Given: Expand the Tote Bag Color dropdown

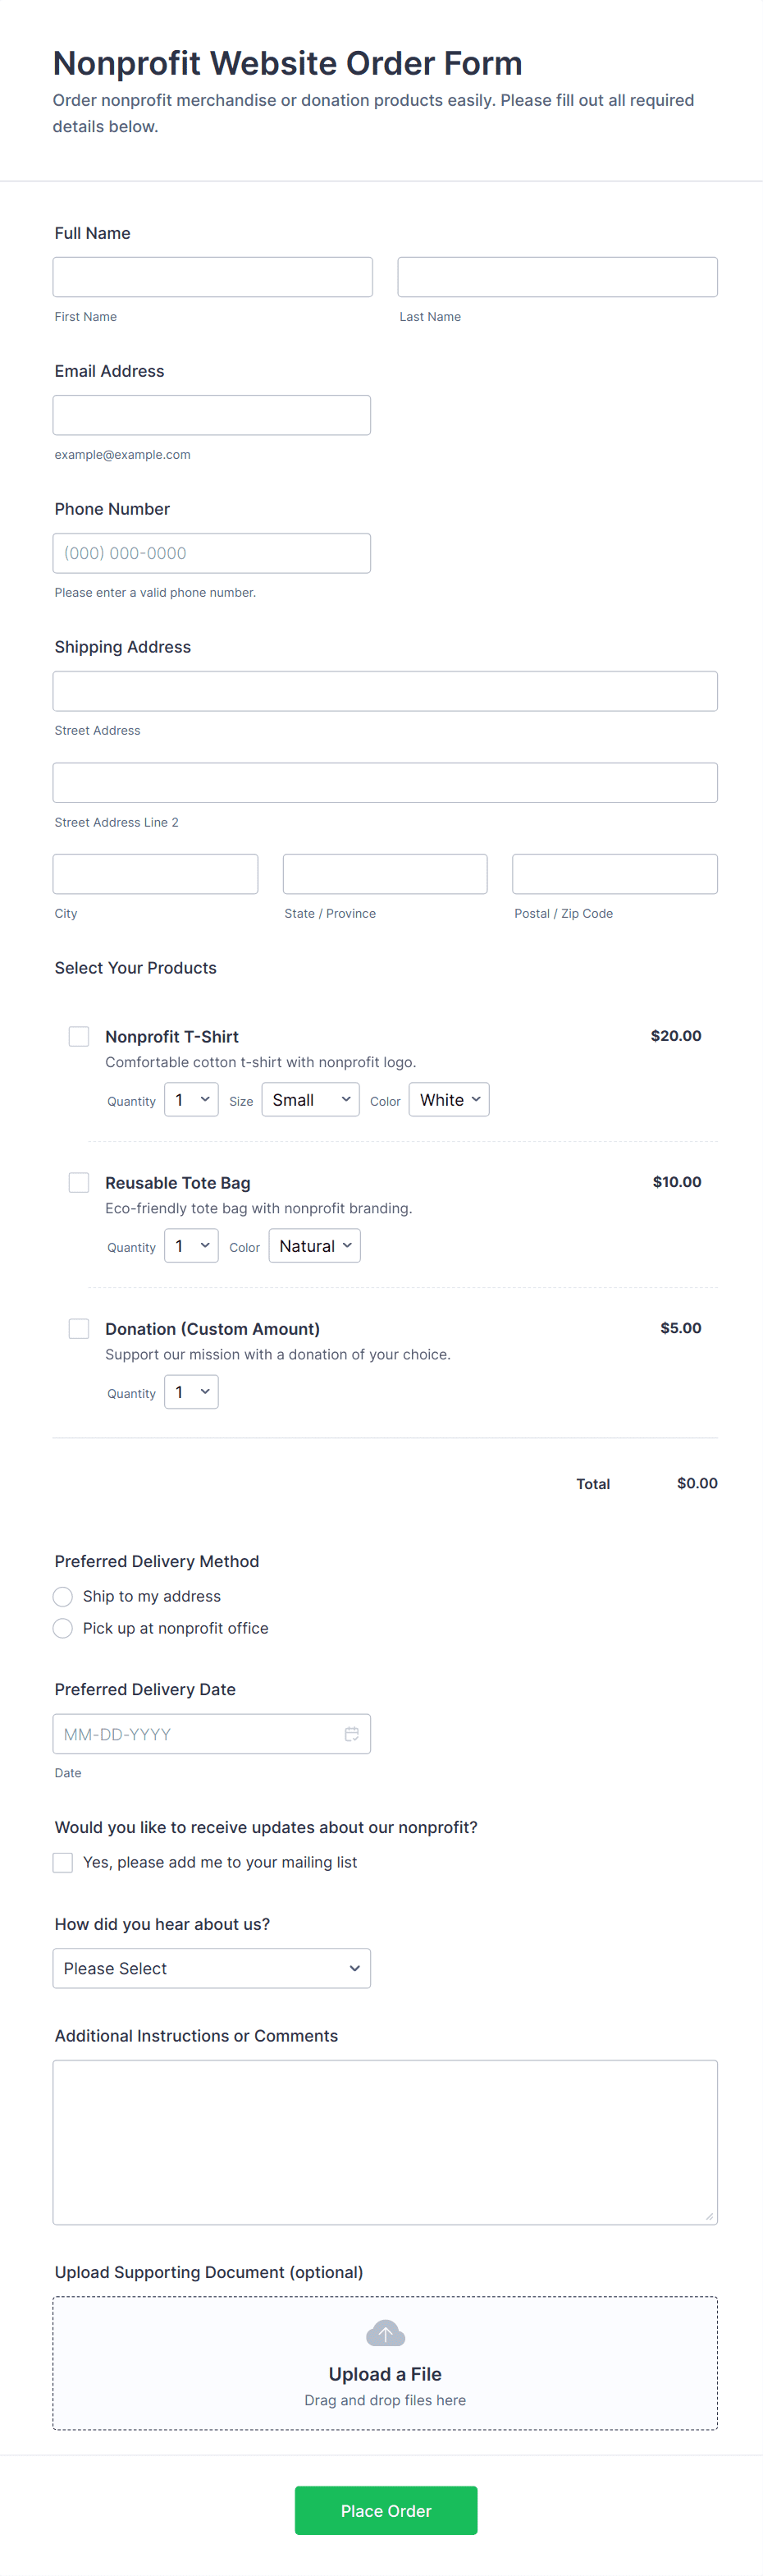Looking at the screenshot, I should click(314, 1246).
